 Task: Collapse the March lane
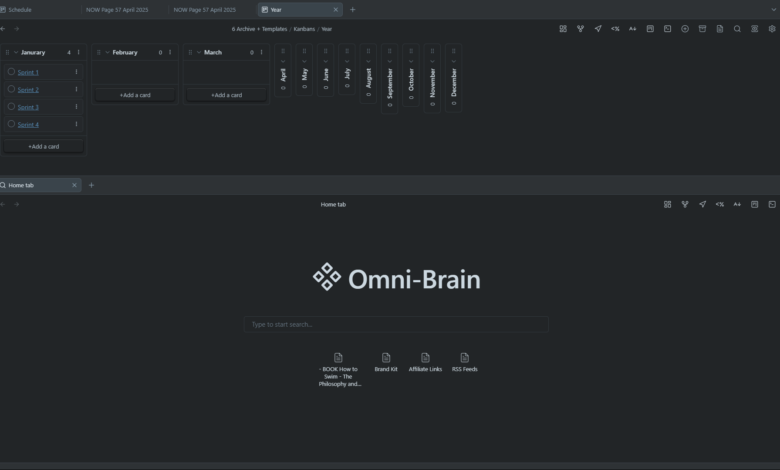tap(199, 52)
